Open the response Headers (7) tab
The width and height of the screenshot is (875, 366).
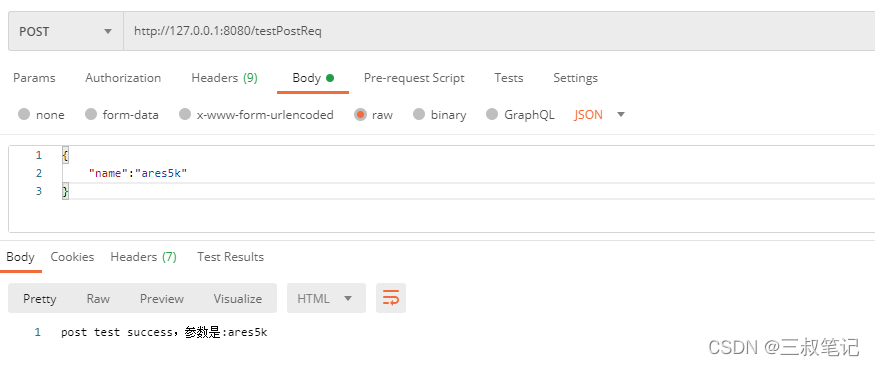coord(143,257)
